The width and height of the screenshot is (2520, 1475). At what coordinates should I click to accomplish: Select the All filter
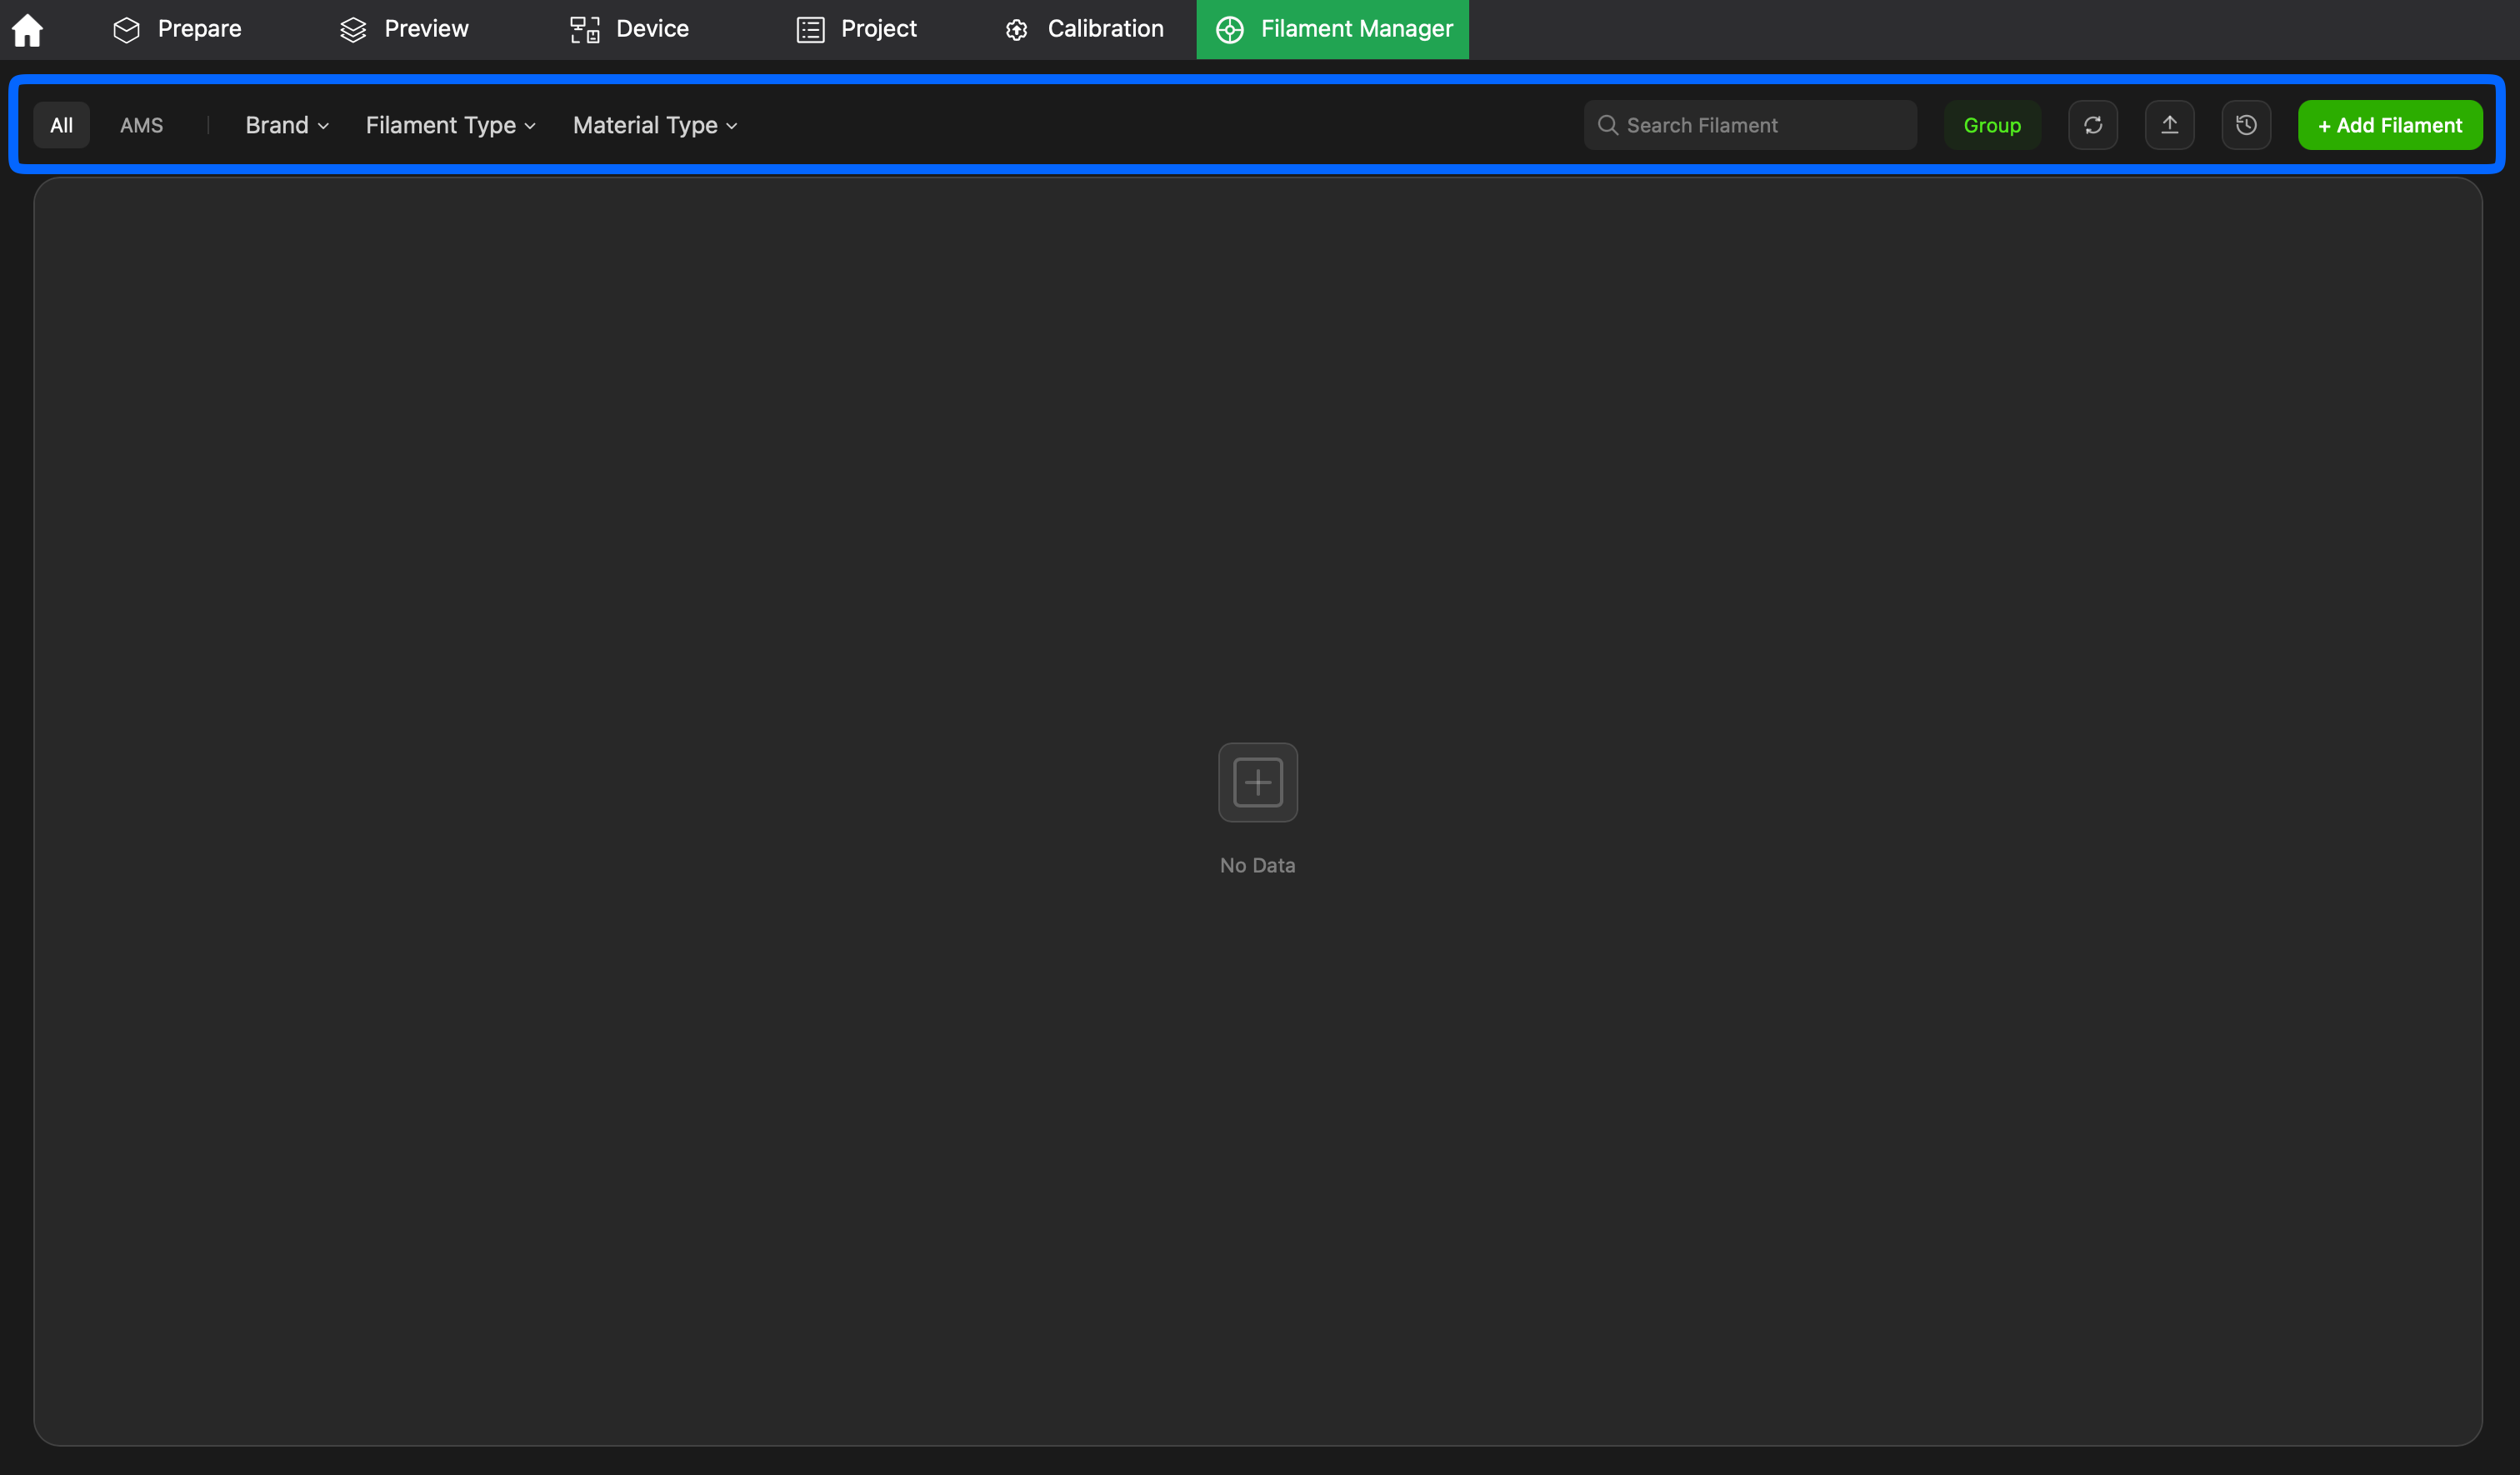pyautogui.click(x=62, y=125)
